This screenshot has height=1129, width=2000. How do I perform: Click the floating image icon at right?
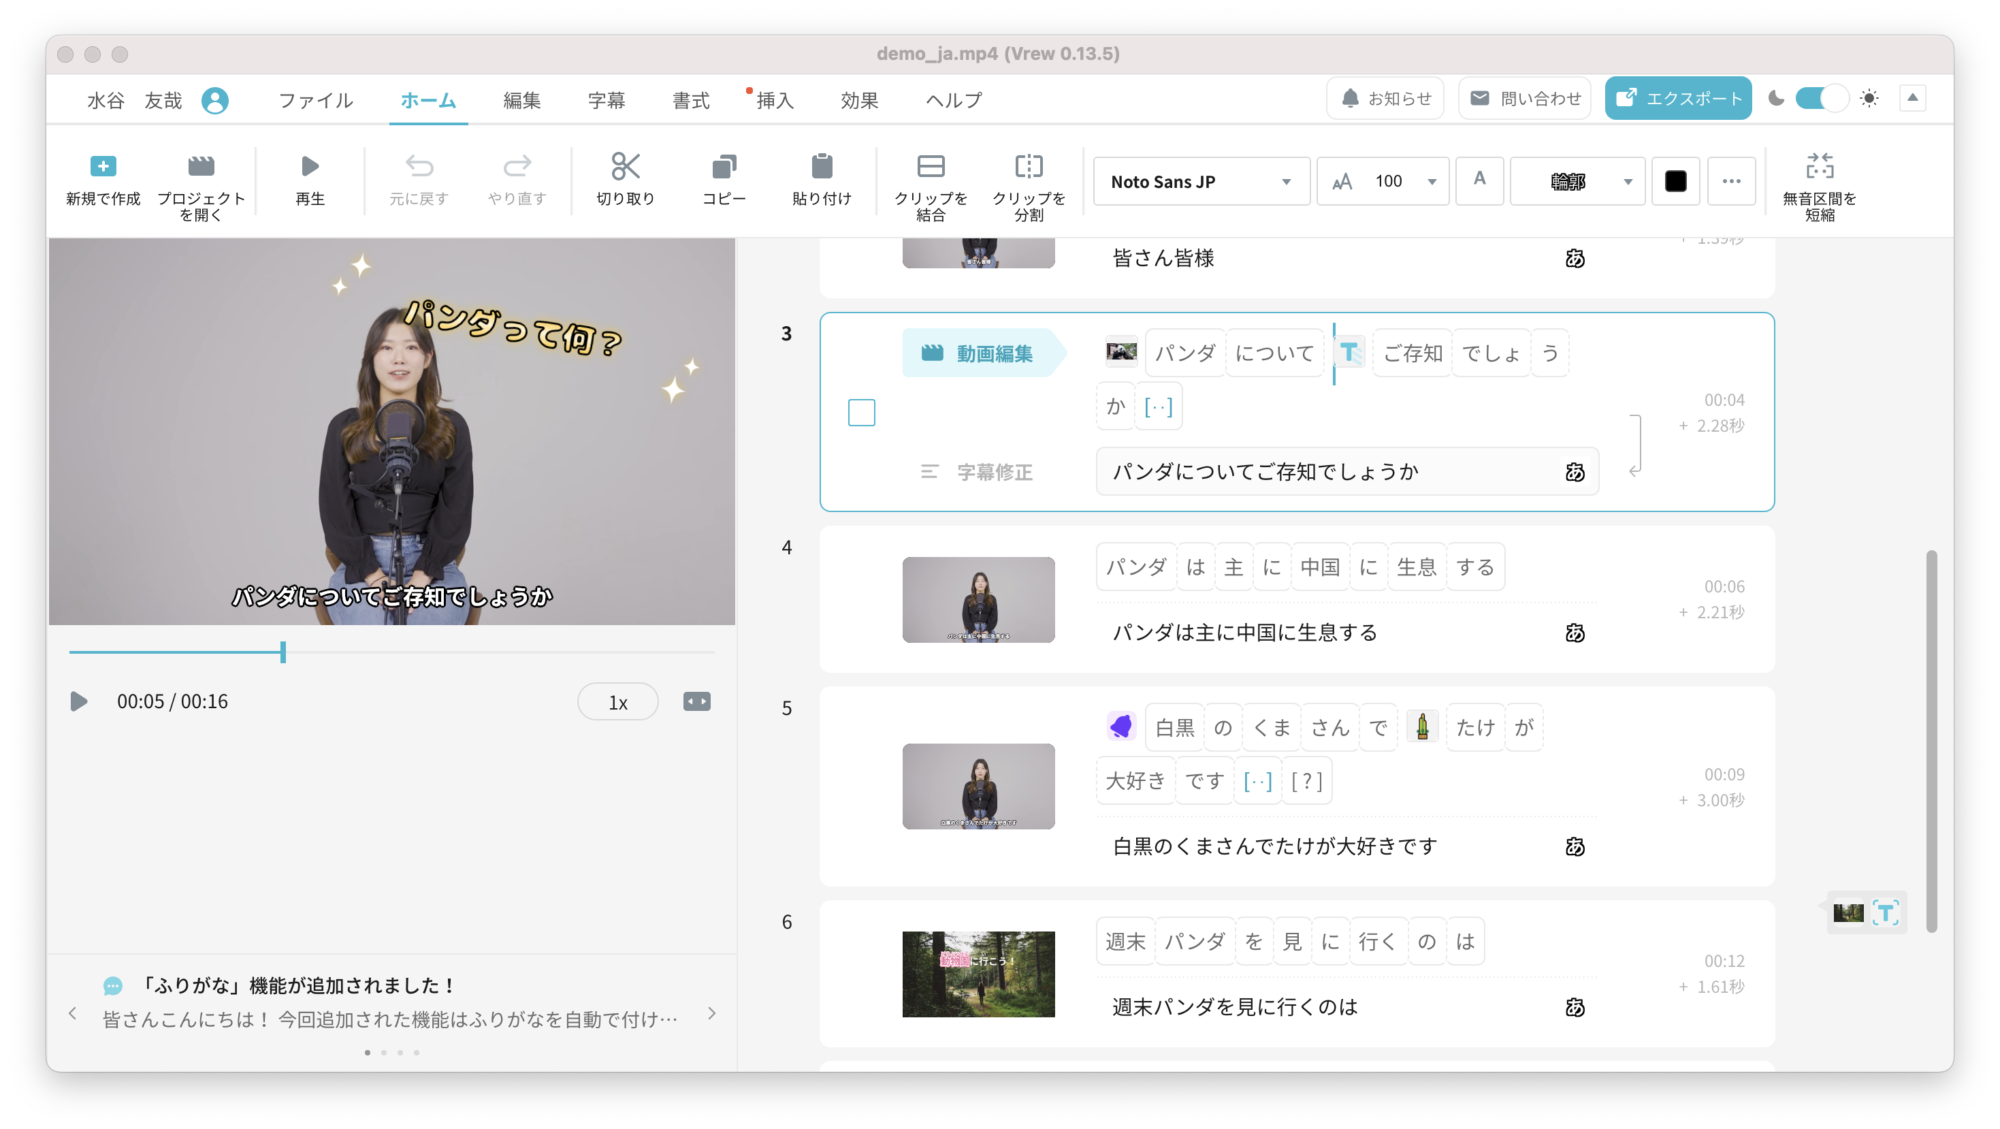point(1848,912)
